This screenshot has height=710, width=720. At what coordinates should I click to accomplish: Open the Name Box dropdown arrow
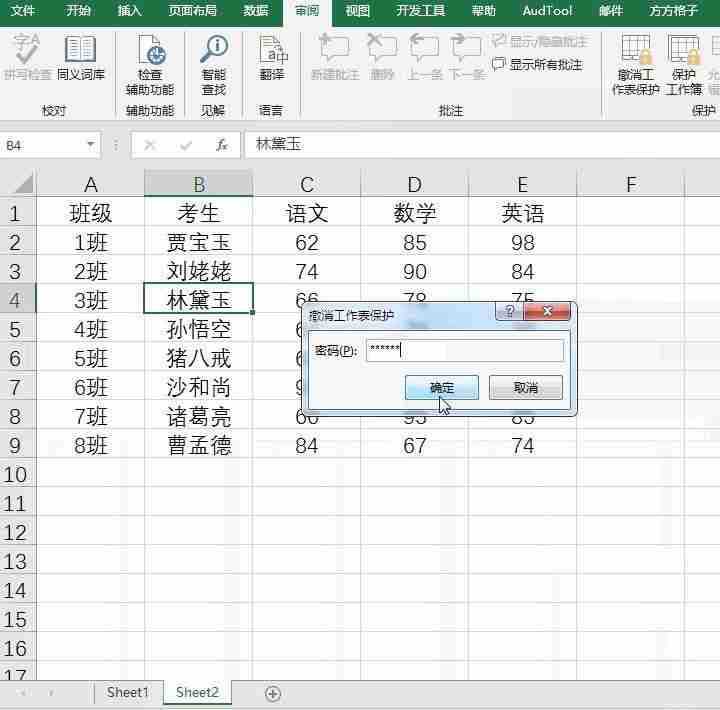point(91,145)
